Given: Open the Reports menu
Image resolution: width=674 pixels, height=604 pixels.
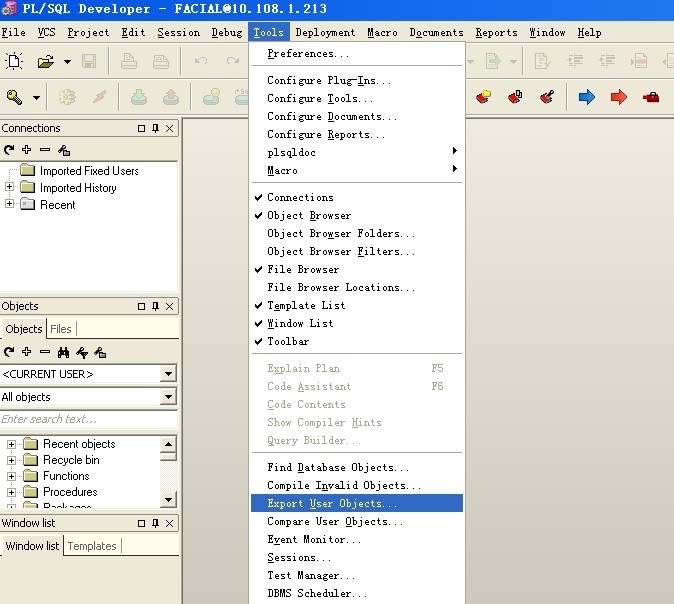Looking at the screenshot, I should pos(496,33).
